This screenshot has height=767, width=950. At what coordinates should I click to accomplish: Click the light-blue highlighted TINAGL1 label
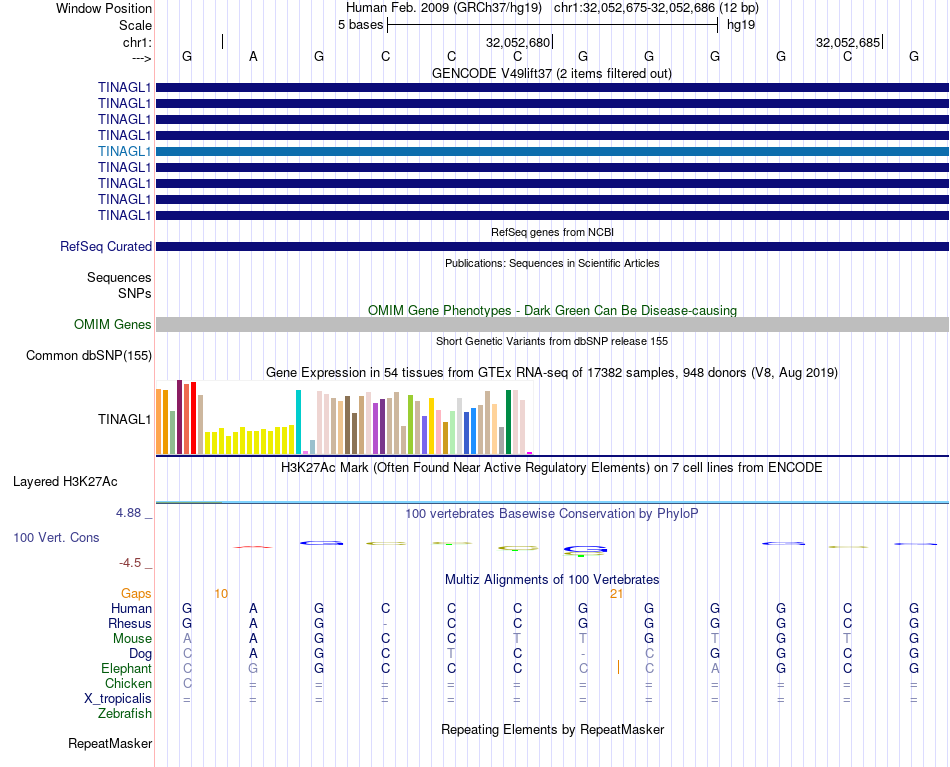pos(124,151)
